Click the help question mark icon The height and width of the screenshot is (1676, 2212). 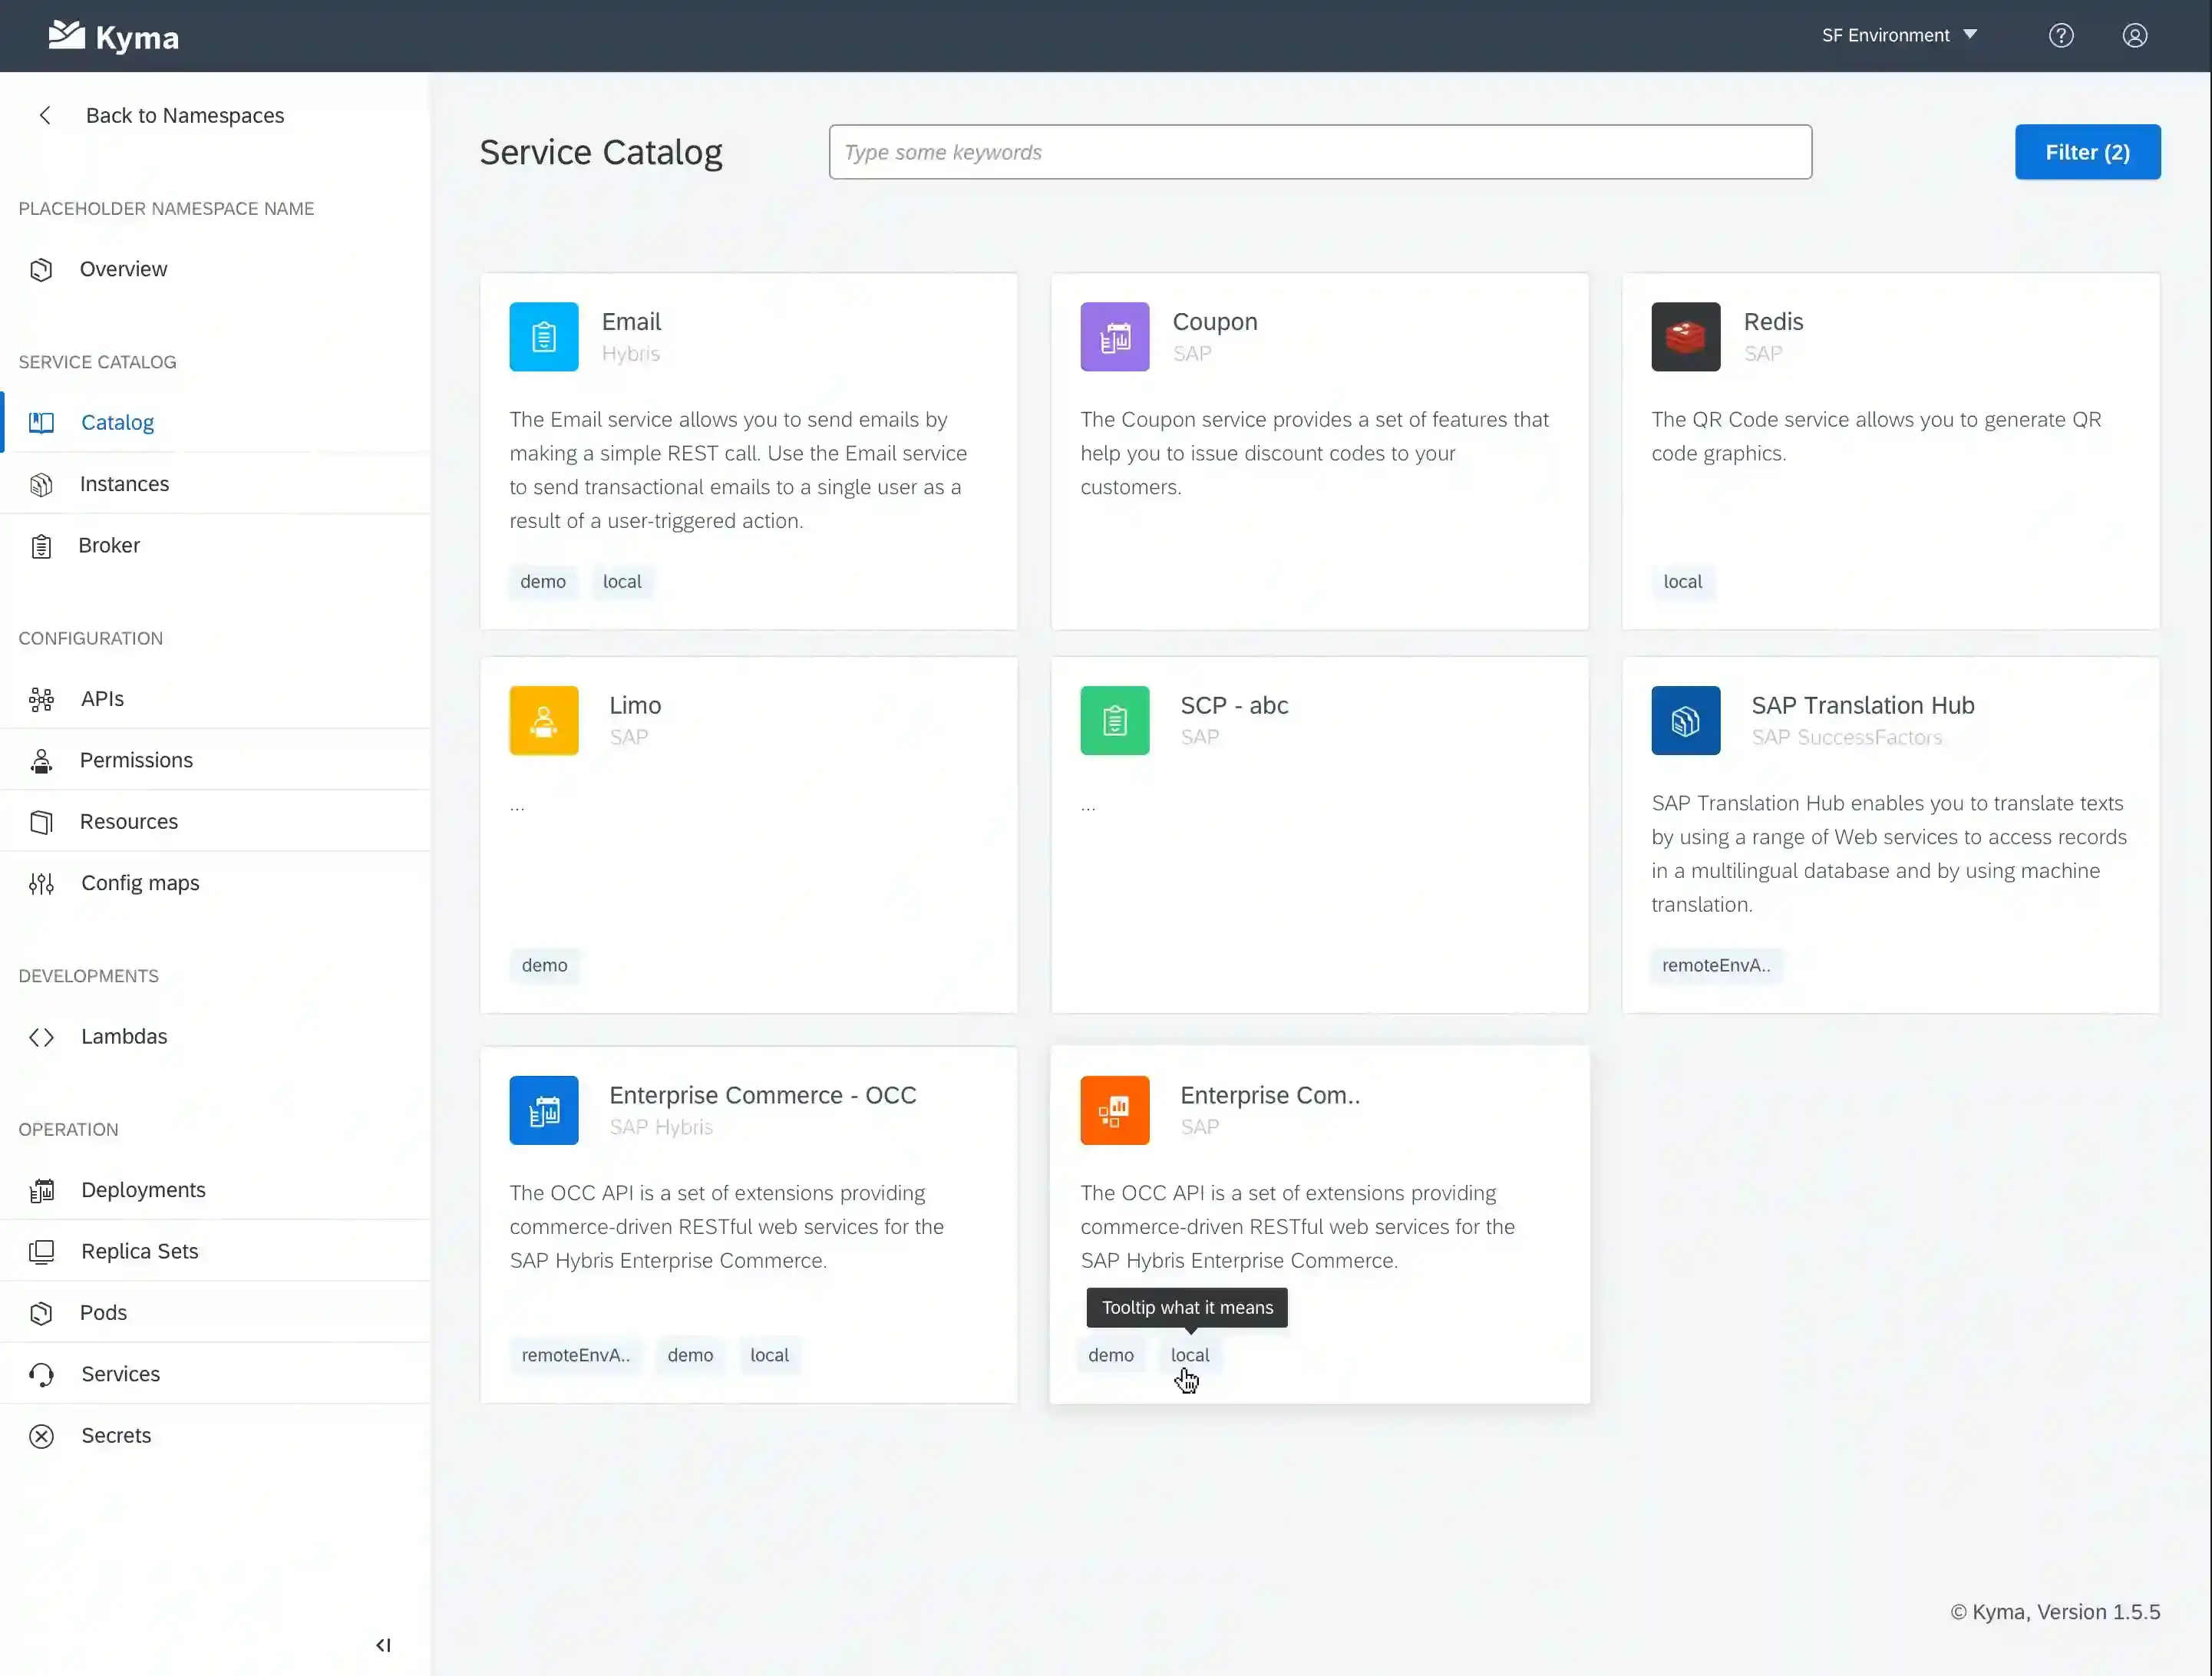coord(2060,36)
